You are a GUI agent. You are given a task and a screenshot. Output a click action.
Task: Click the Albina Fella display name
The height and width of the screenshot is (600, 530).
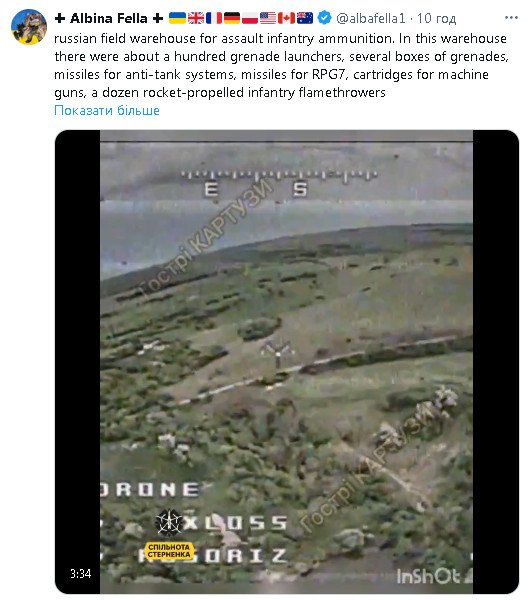(x=109, y=18)
